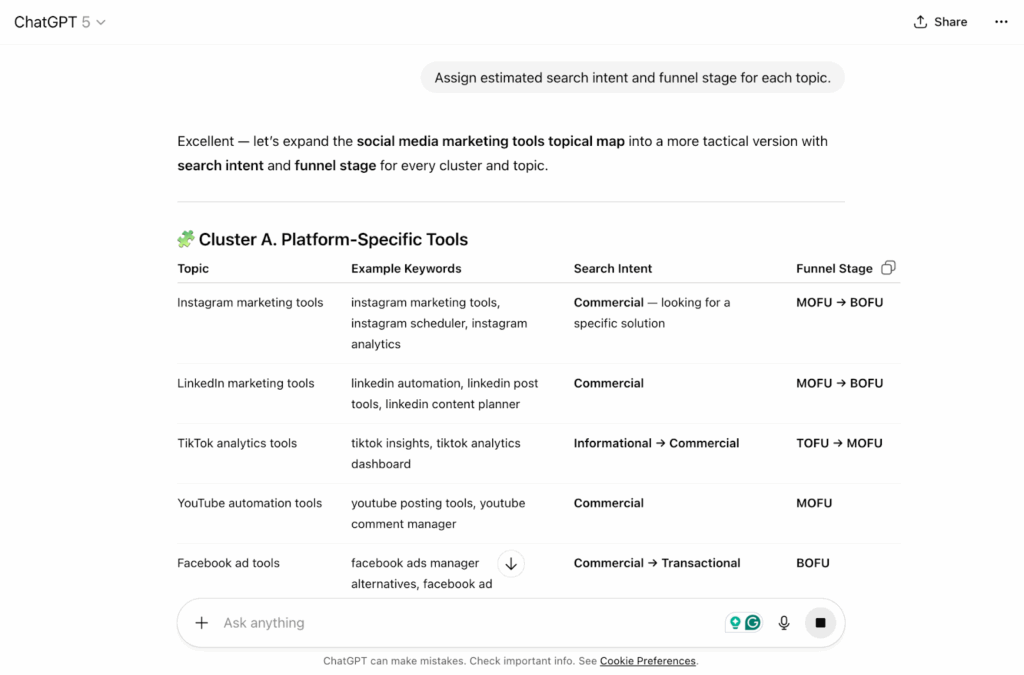
Task: Click the Cluster A Platform-Specific Tools heading
Action: (333, 239)
